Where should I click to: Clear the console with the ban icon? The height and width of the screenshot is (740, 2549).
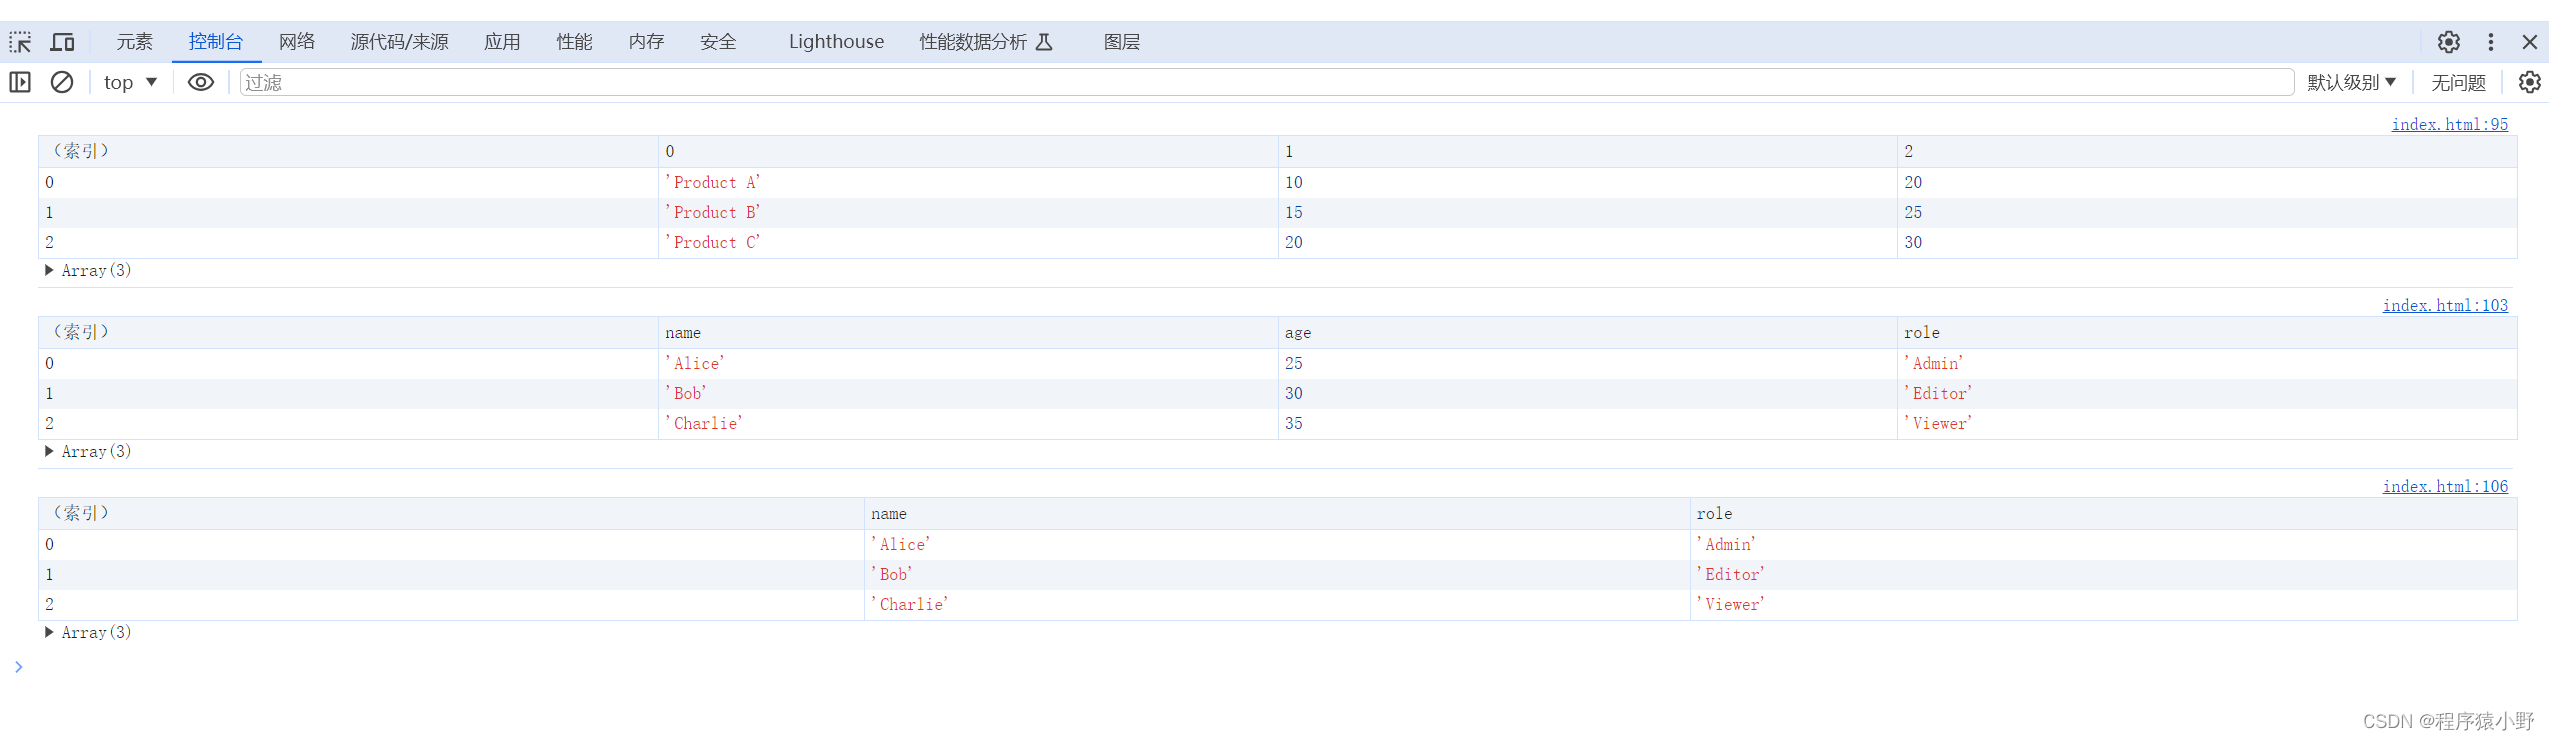(62, 82)
